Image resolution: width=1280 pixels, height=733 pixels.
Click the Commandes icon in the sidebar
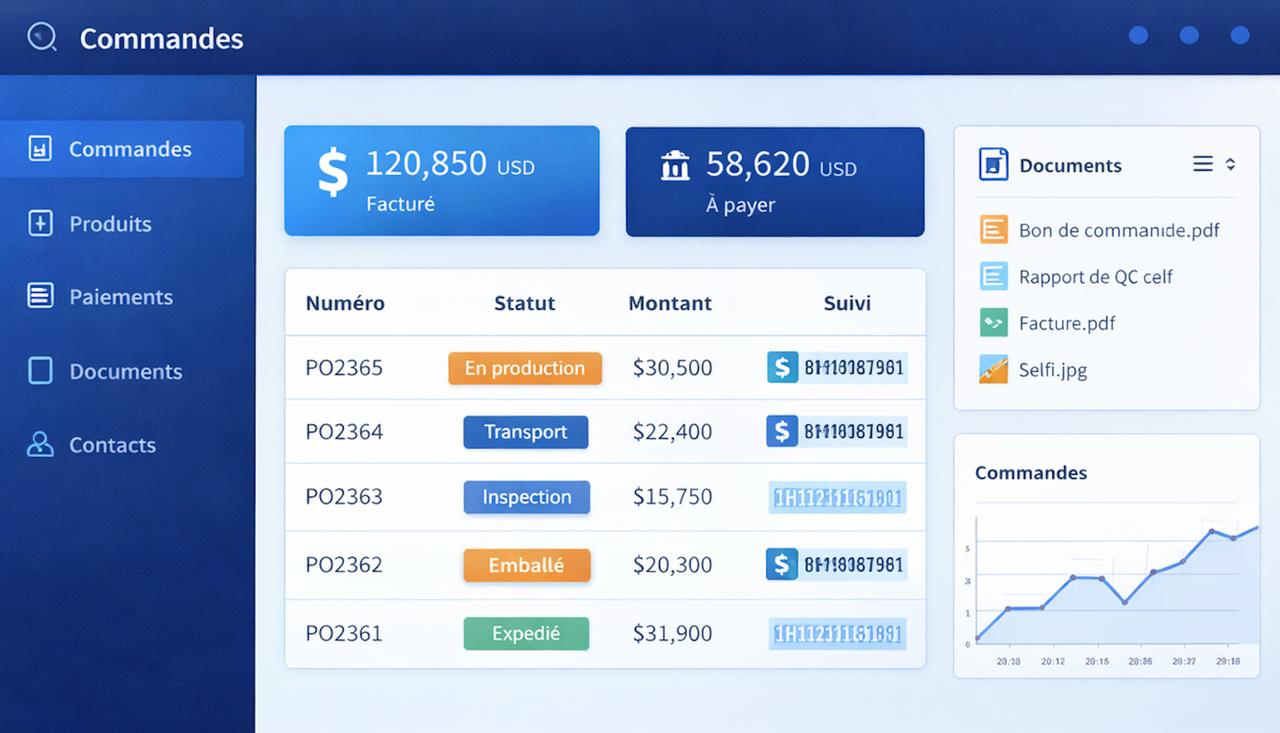point(40,149)
